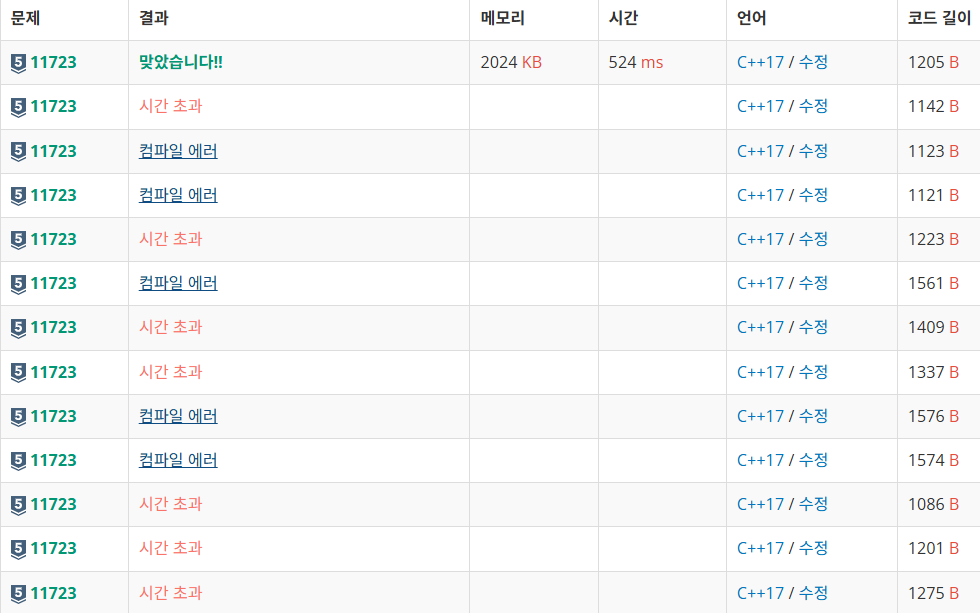Select the 1576 B code length value
The image size is (980, 613).
(933, 416)
